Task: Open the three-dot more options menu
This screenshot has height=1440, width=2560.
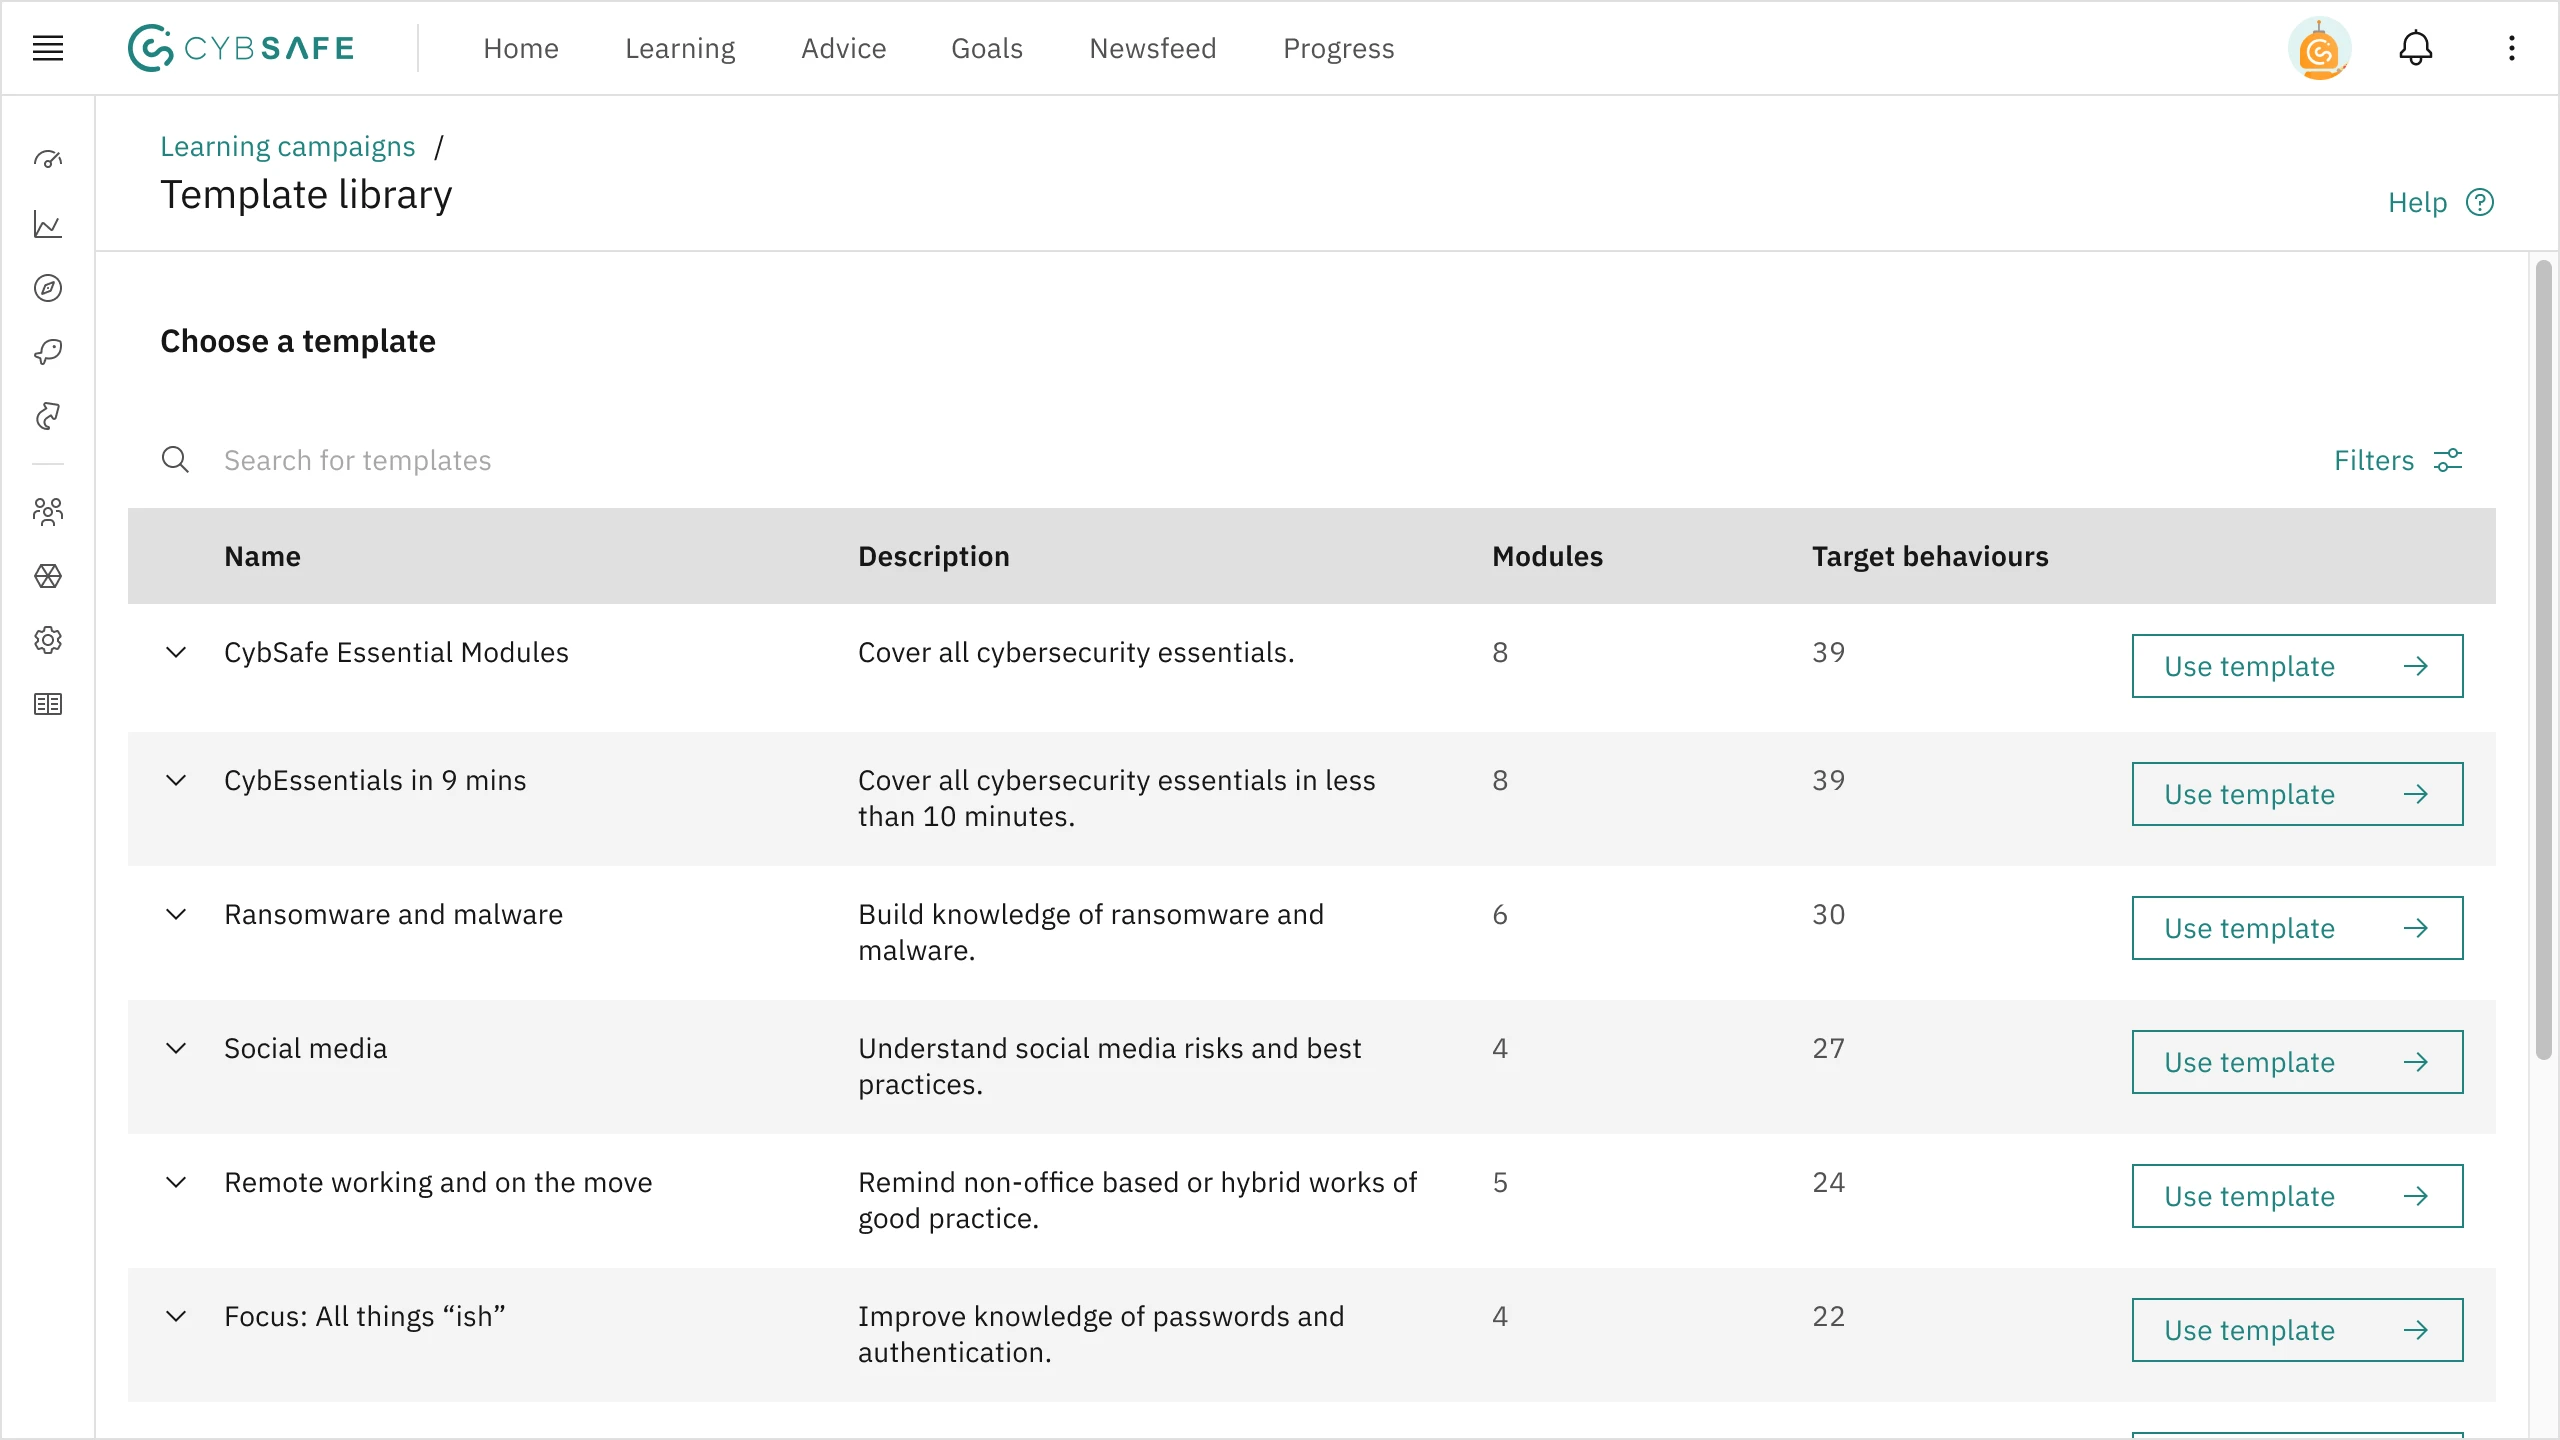Action: tap(2512, 48)
